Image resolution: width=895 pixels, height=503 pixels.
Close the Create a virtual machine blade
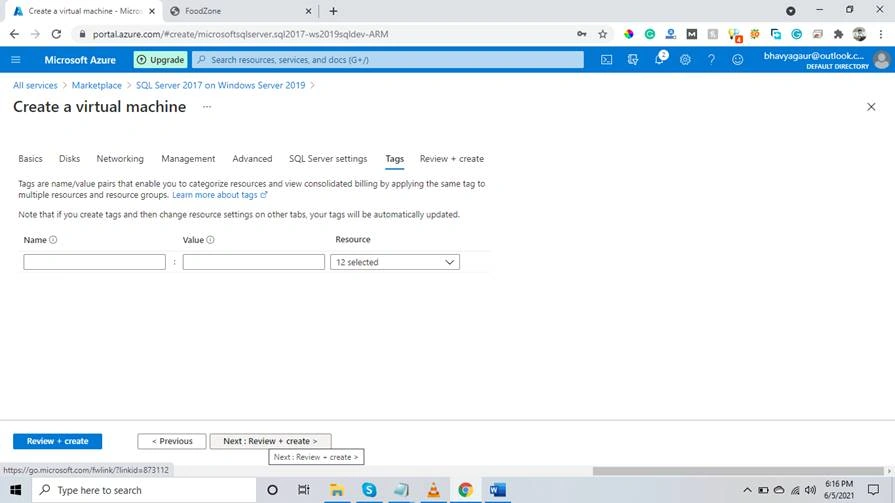point(871,107)
